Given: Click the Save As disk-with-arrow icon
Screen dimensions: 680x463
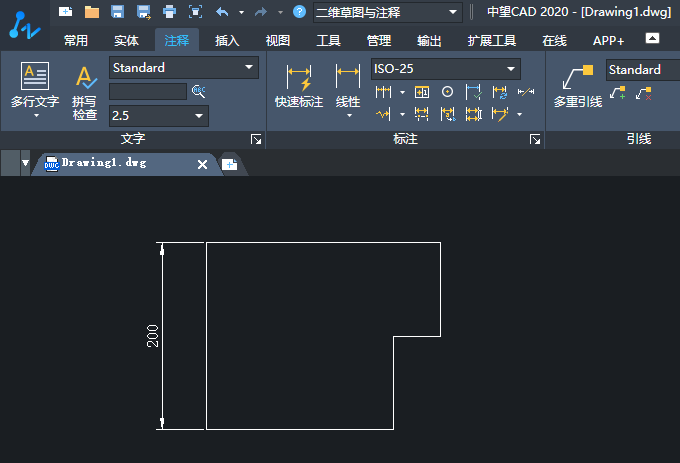Looking at the screenshot, I should point(144,12).
